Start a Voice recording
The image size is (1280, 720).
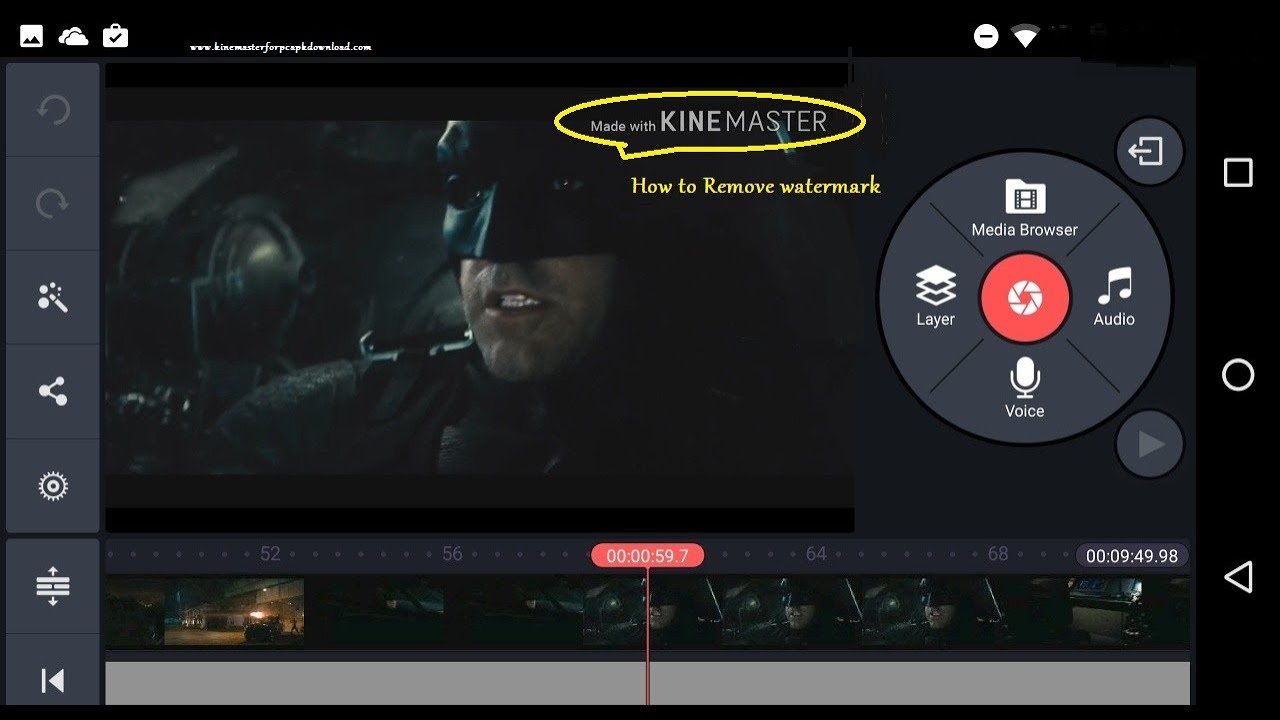[x=1025, y=388]
